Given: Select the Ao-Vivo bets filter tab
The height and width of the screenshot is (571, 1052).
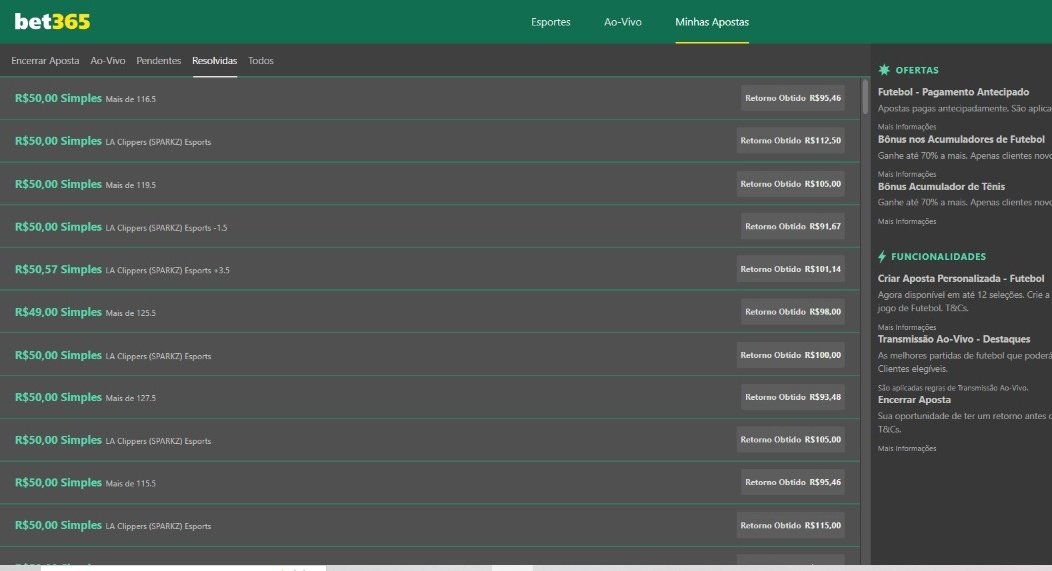Looking at the screenshot, I should pos(108,60).
